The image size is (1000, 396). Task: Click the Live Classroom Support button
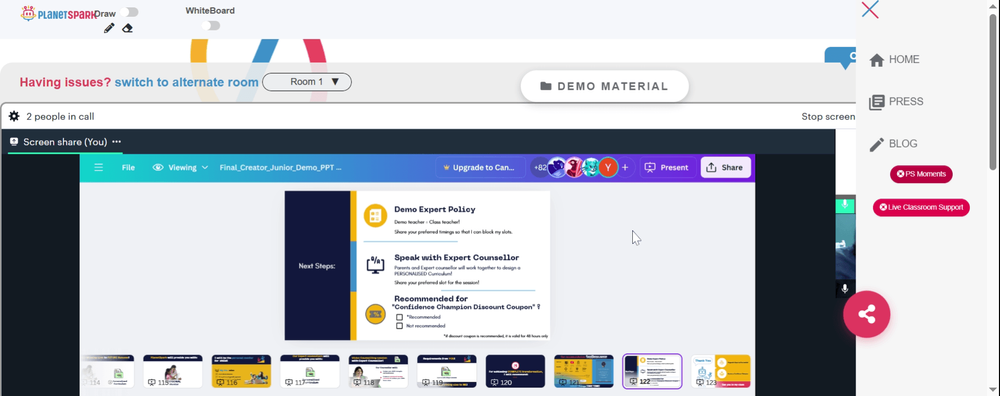click(x=921, y=207)
